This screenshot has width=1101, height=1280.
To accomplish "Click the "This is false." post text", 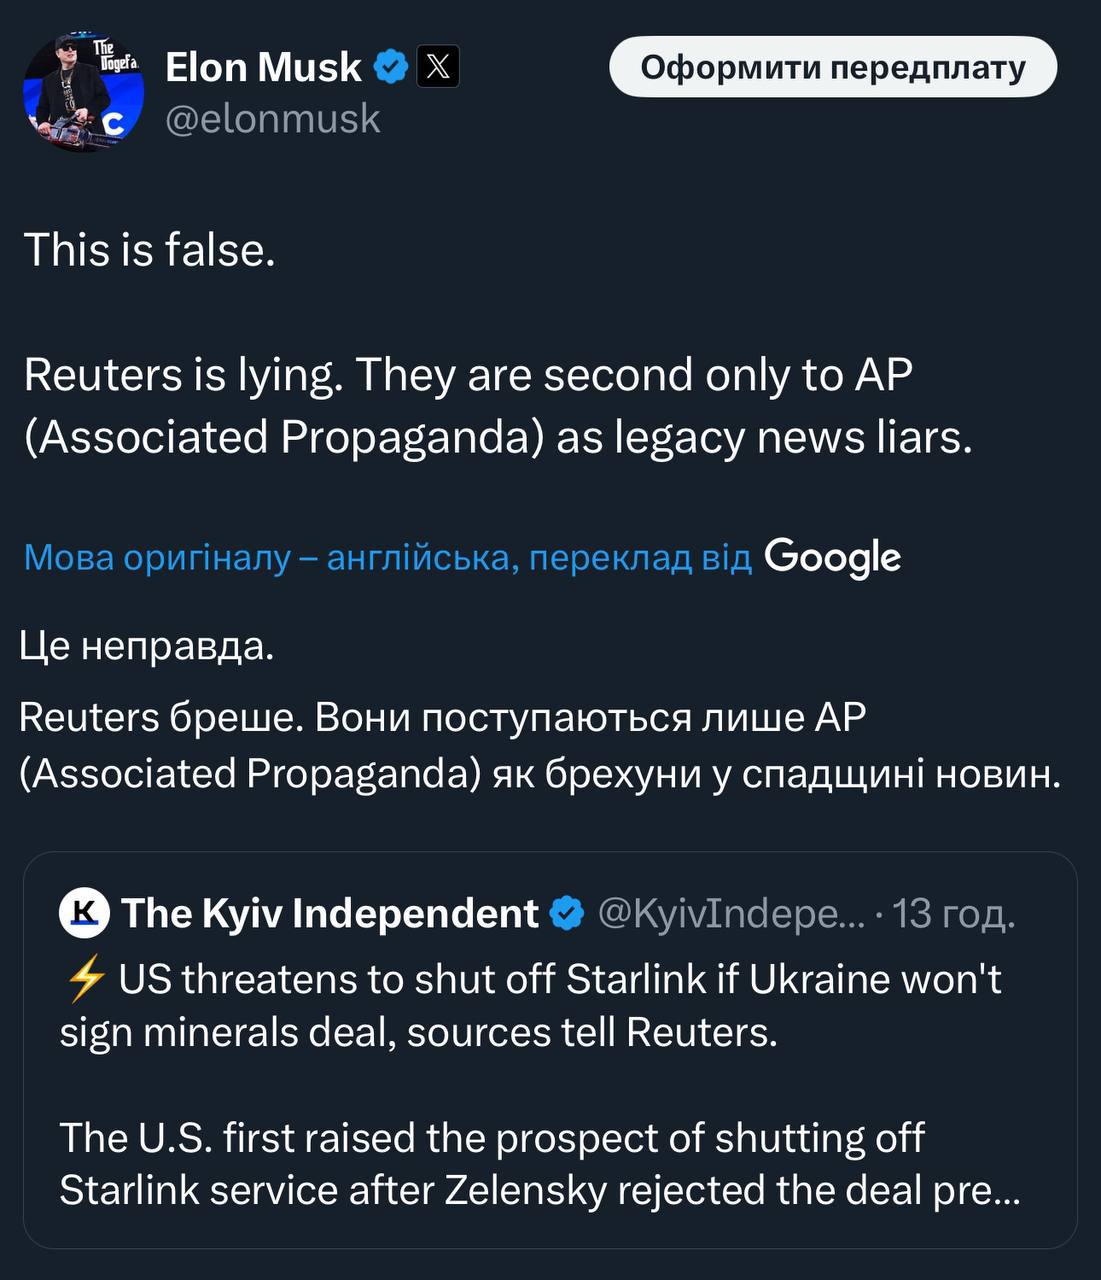I will [x=149, y=249].
